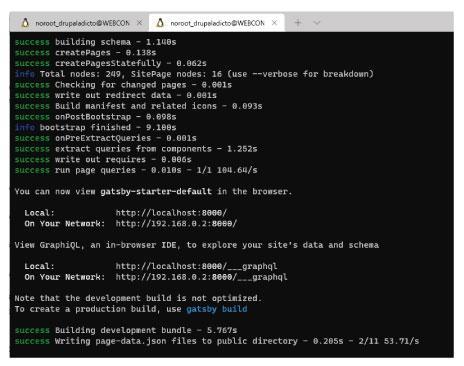Click 'Writing page-data.json files' line

click(x=217, y=341)
